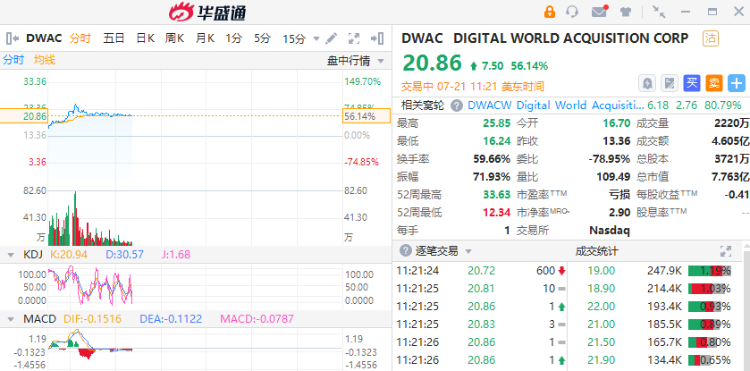Screen dimensions: 750x371
Task: Open the messages envelope icon
Action: coord(599,11)
